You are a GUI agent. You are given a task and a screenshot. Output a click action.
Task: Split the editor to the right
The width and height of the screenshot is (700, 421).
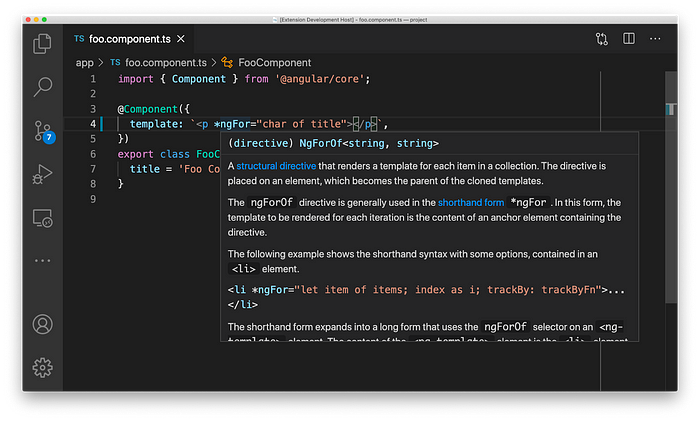(x=629, y=38)
